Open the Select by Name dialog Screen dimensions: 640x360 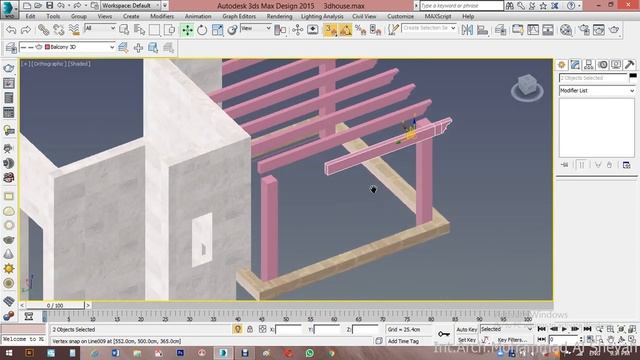[x=139, y=30]
